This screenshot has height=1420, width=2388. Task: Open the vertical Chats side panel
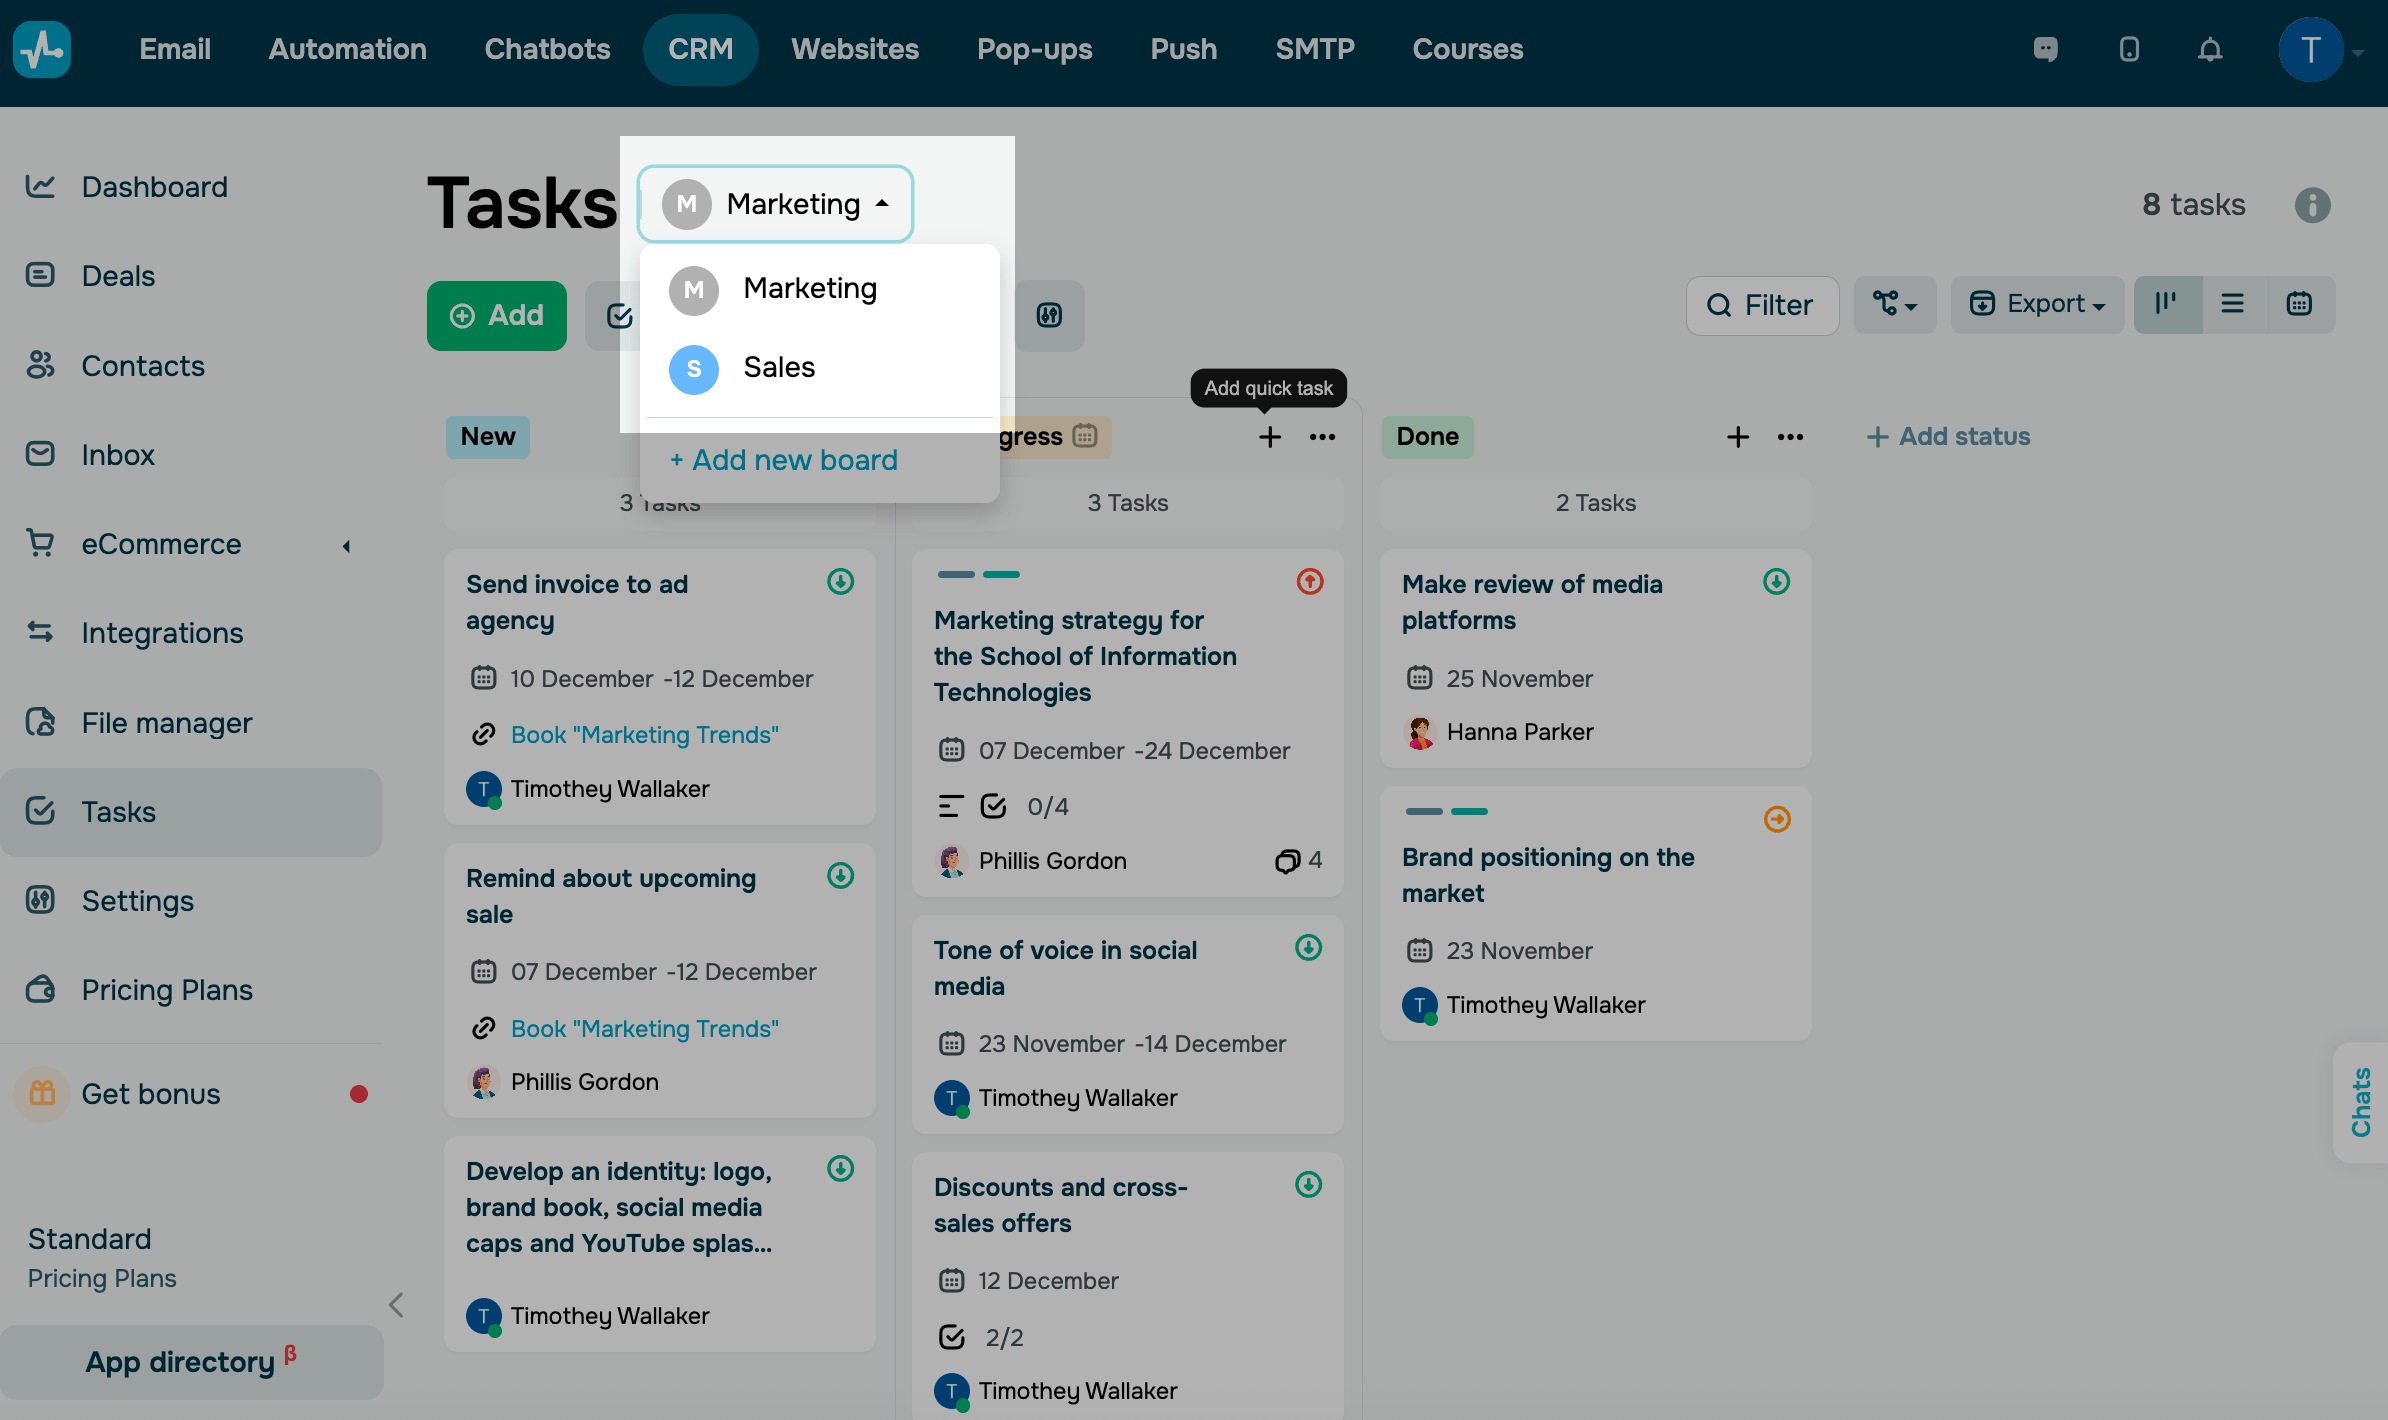[x=2361, y=1102]
